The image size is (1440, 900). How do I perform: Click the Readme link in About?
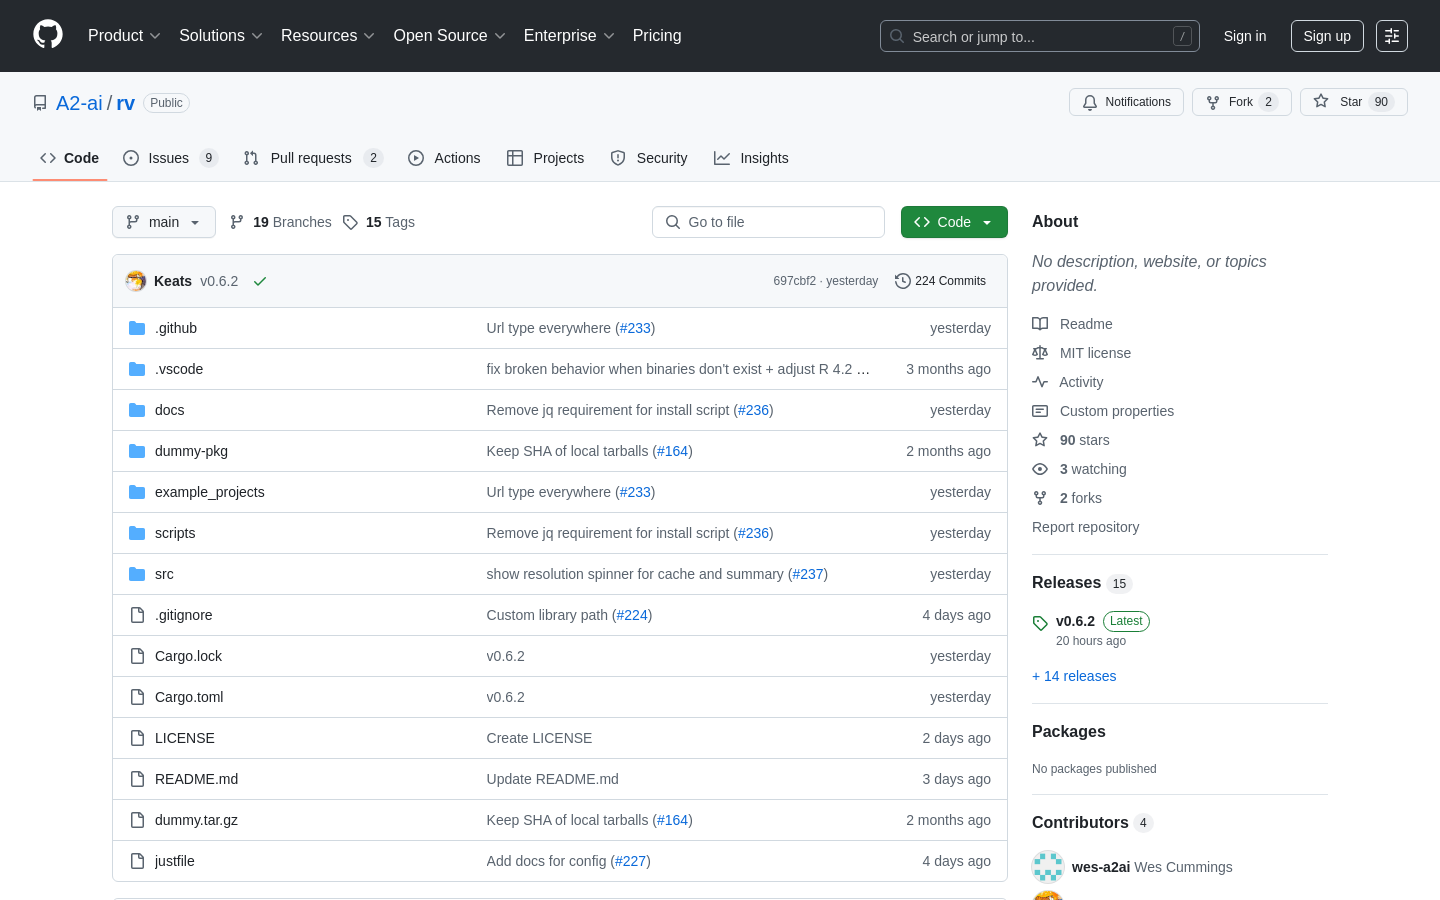[x=1086, y=324]
